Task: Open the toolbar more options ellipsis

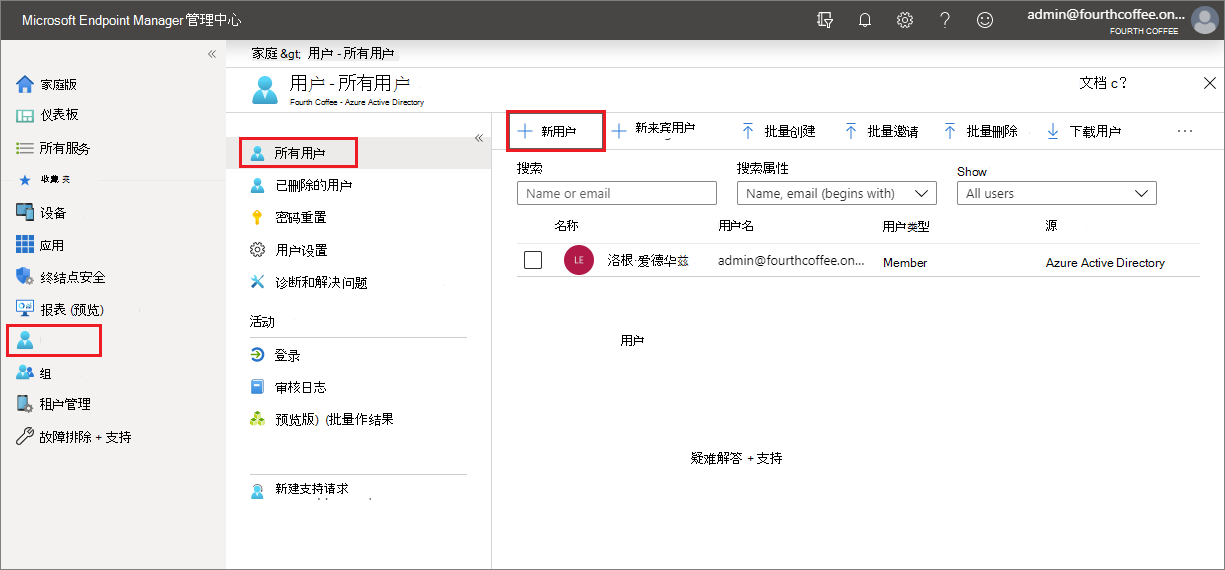Action: point(1185,131)
